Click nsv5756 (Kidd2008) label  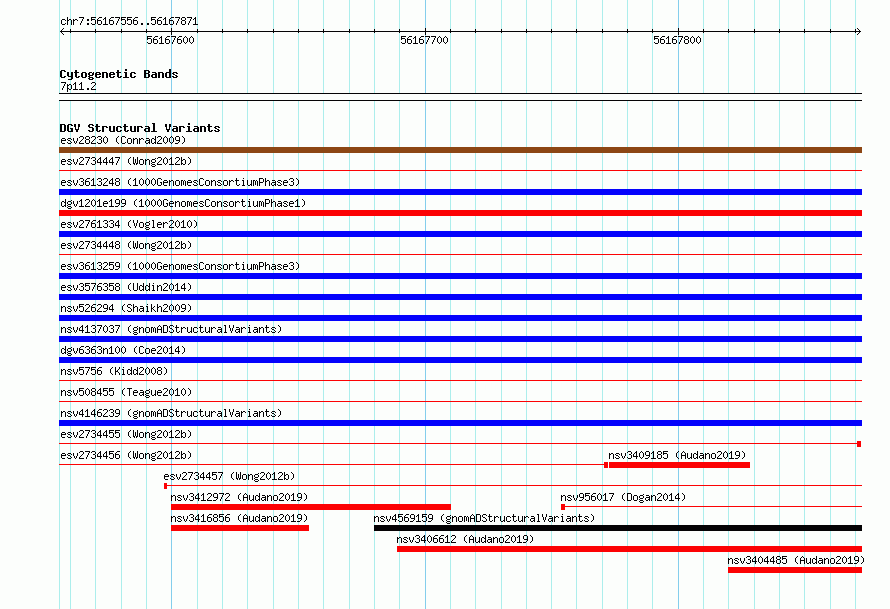click(114, 371)
